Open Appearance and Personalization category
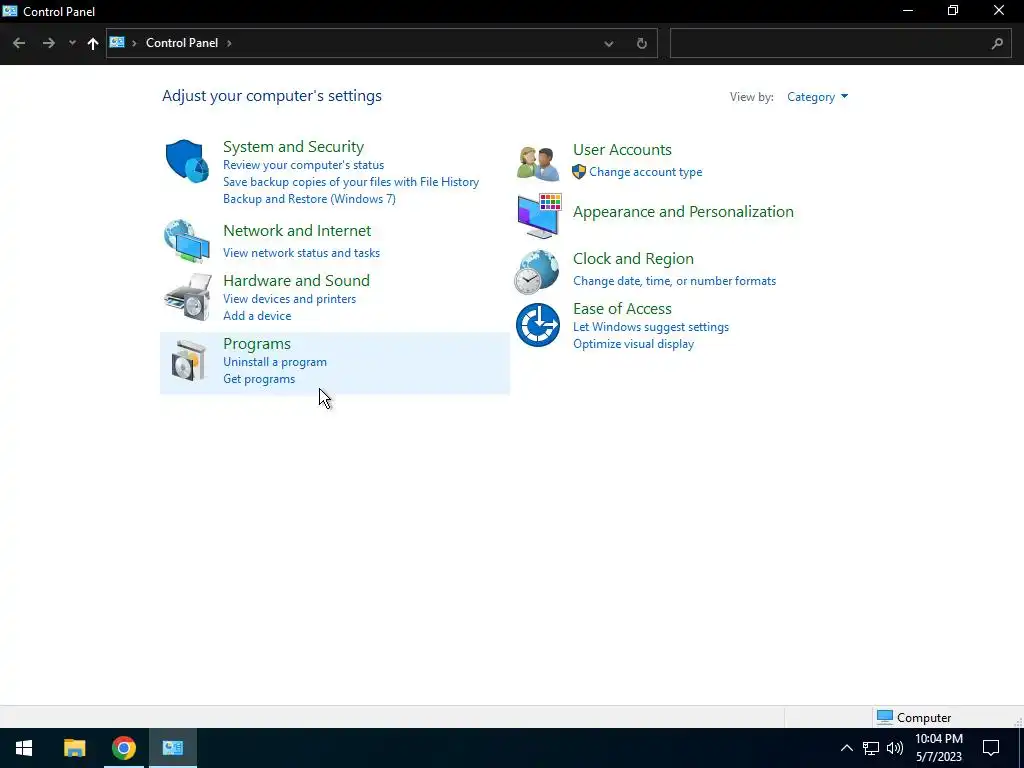Screen dimensions: 1024x768 (683, 212)
